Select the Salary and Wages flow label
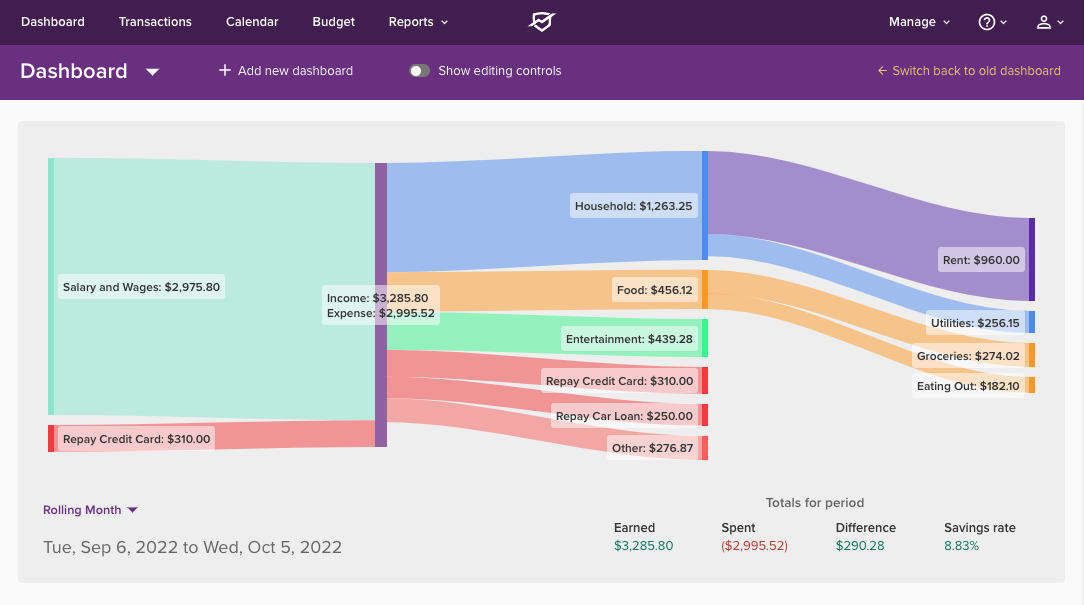The image size is (1084, 605). 141,287
